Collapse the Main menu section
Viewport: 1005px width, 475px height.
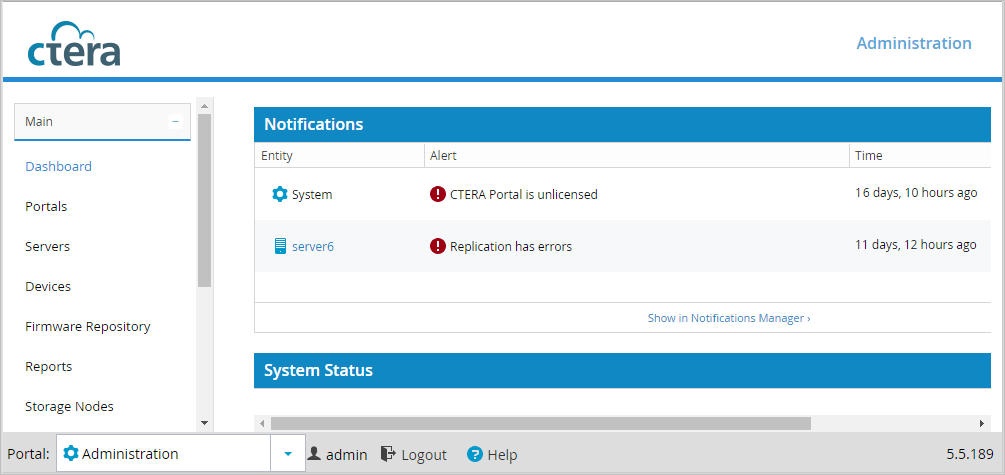pyautogui.click(x=175, y=121)
